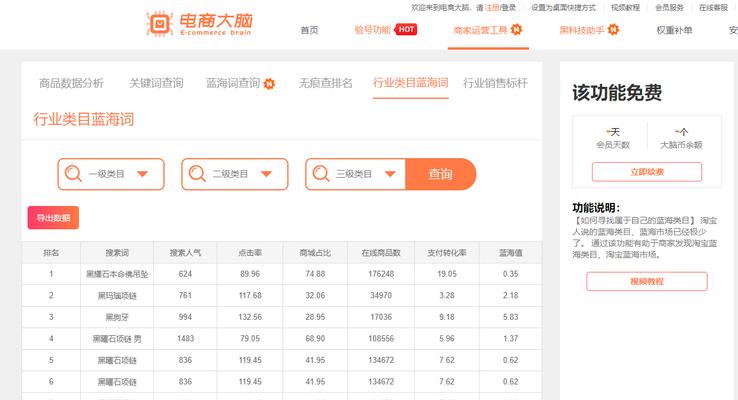The height and width of the screenshot is (400, 738).
Task: Click the 支付转化率 column header
Action: (447, 253)
